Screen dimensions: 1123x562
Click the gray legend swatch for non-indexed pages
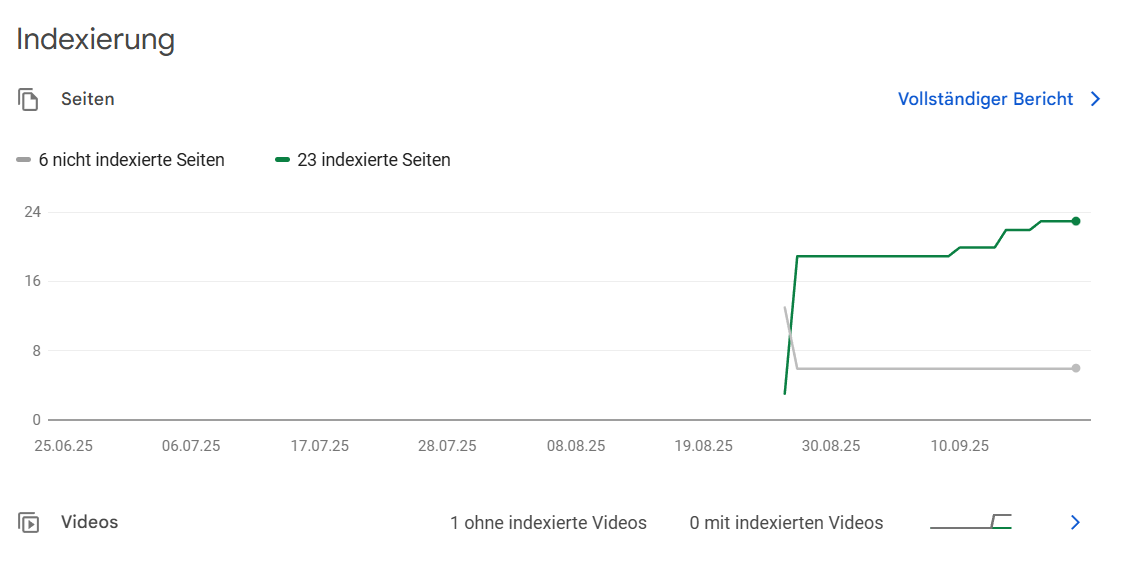click(x=24, y=160)
